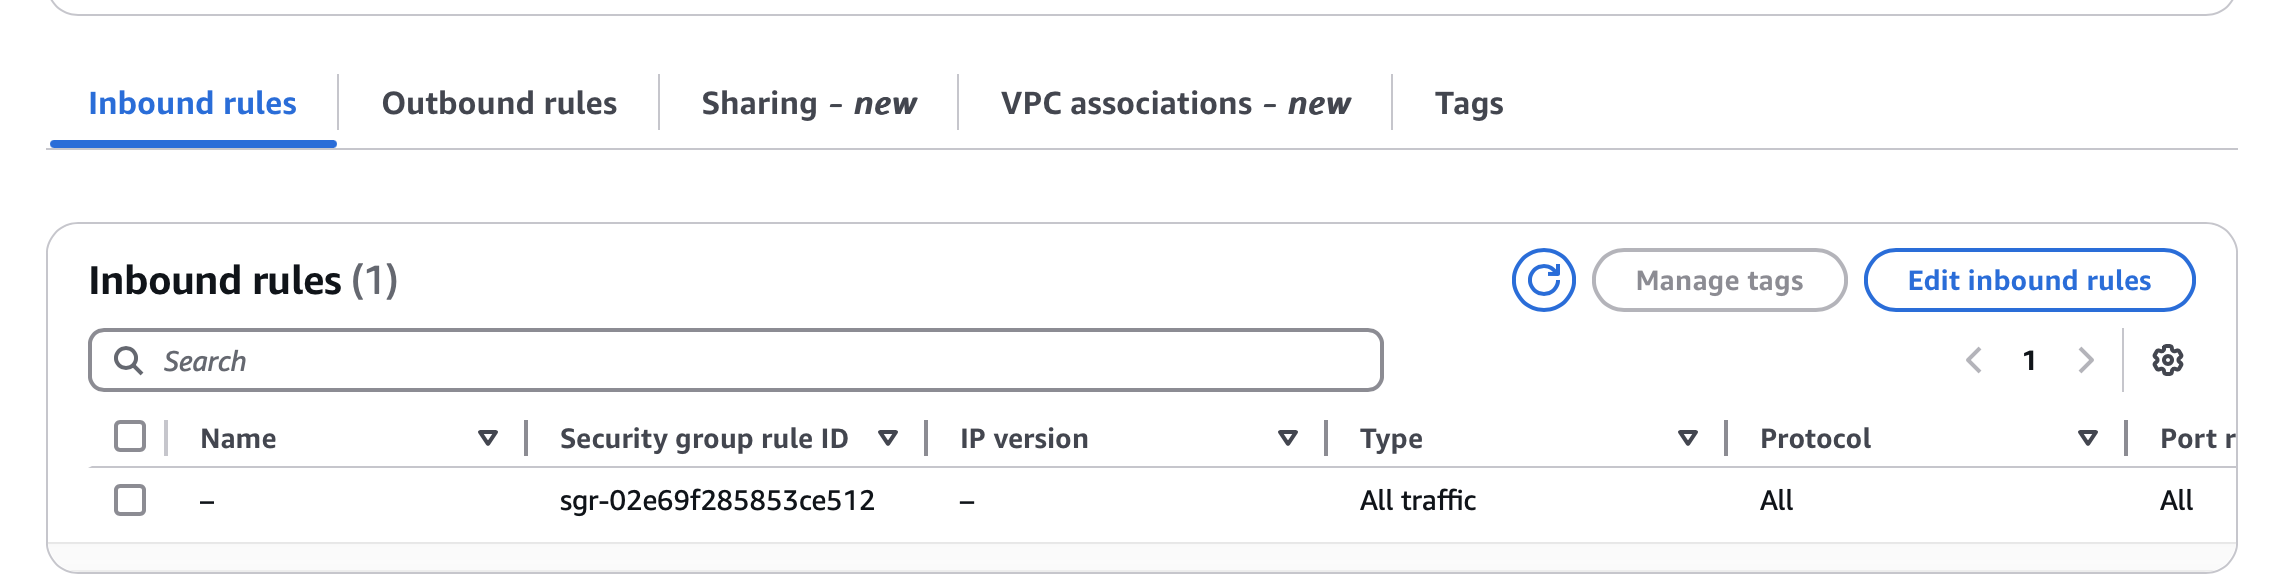Open table preferences gear icon
Image resolution: width=2272 pixels, height=580 pixels.
(2167, 360)
